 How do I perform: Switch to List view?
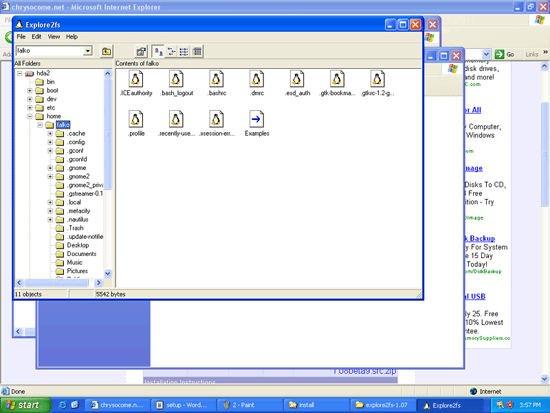pyautogui.click(x=184, y=52)
